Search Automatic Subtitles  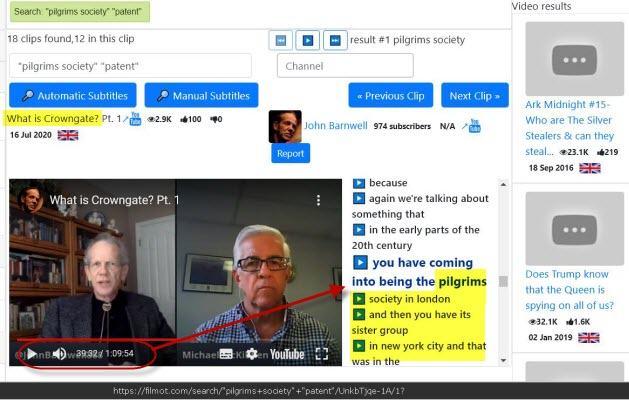(73, 95)
